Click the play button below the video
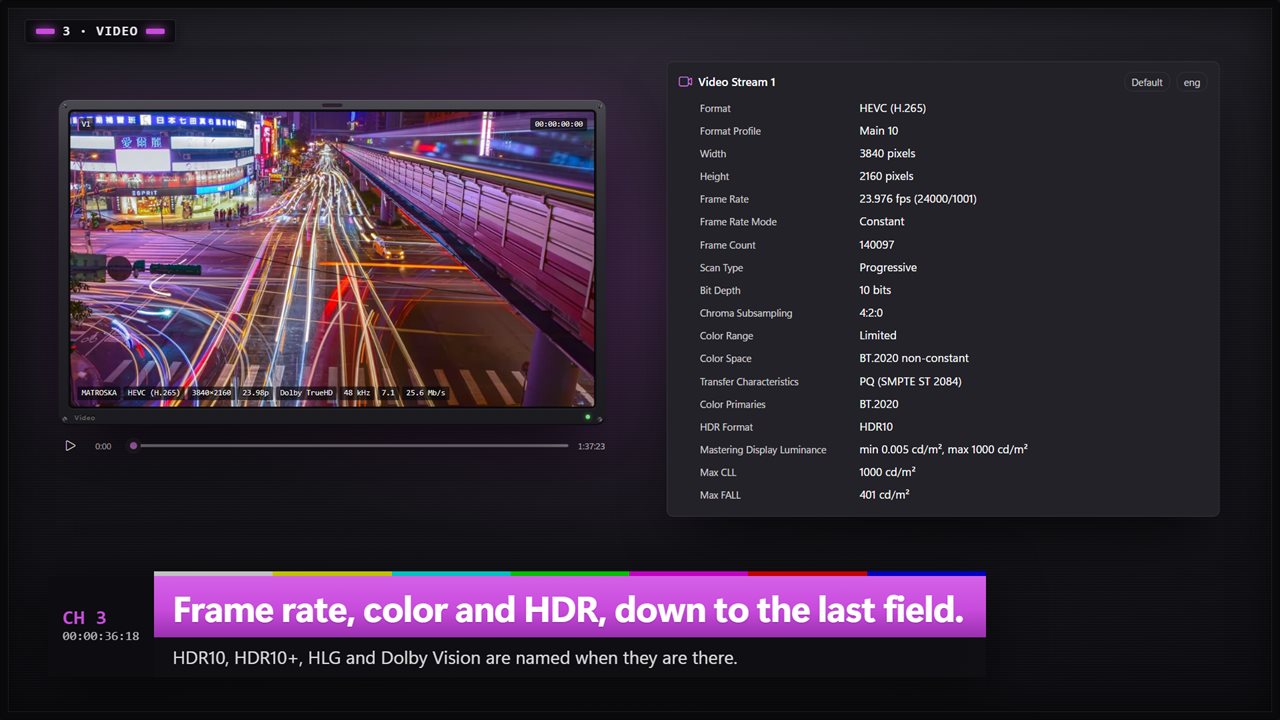The width and height of the screenshot is (1280, 720). pos(70,446)
